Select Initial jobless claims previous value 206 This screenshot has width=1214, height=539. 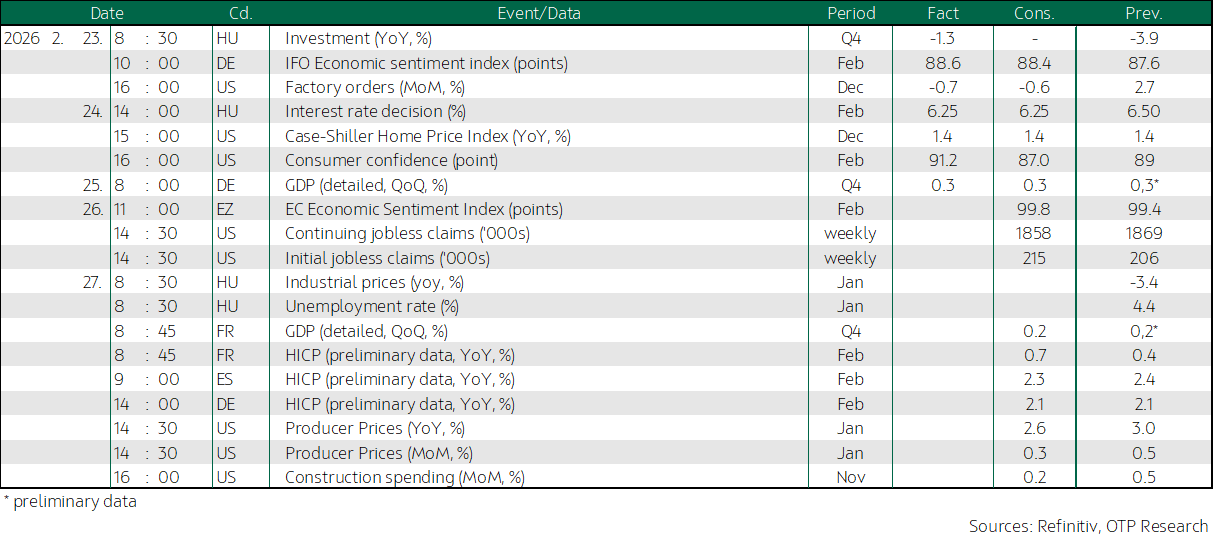point(1143,258)
